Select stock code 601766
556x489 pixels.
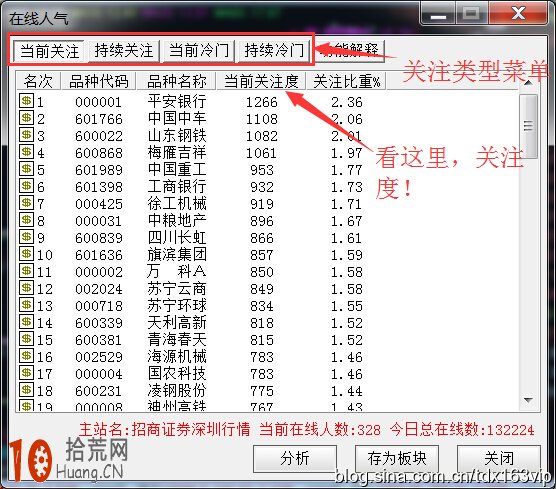point(99,119)
